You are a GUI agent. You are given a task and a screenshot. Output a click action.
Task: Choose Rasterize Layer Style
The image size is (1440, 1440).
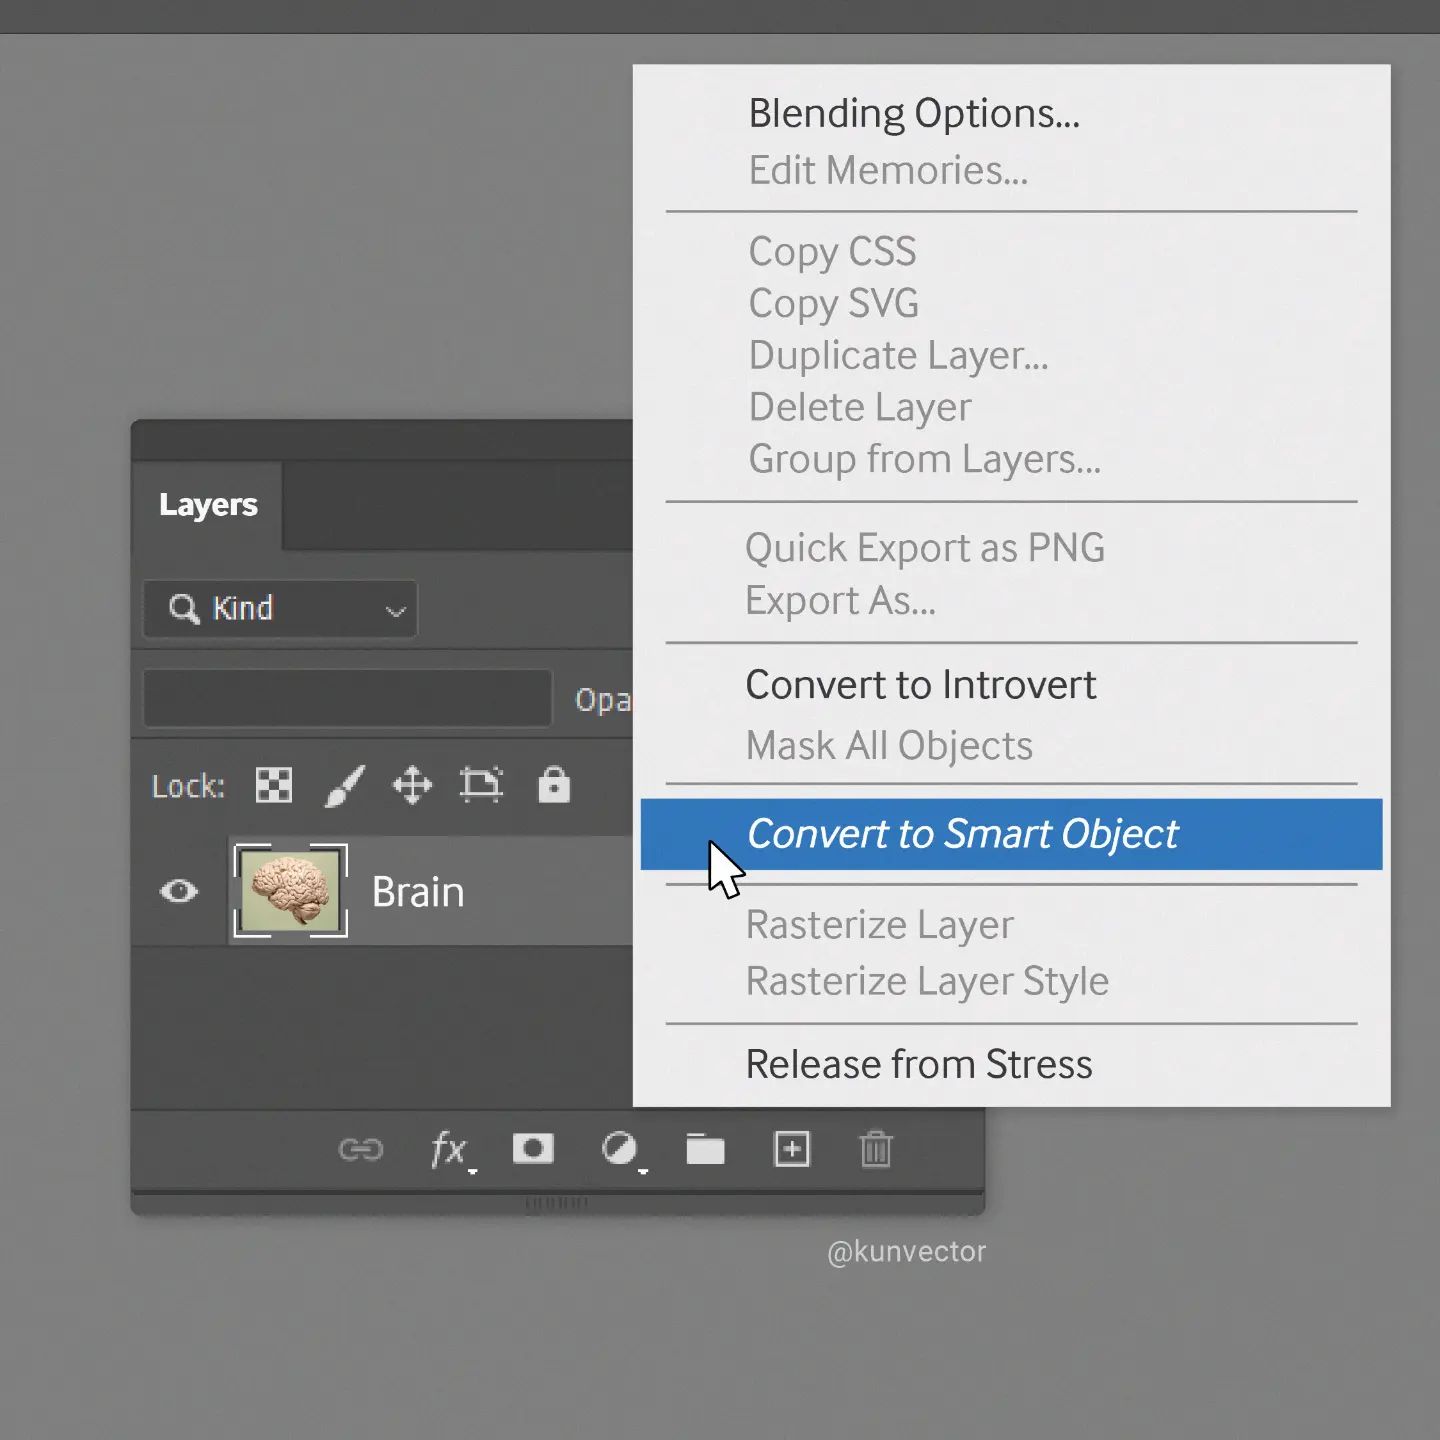click(927, 981)
